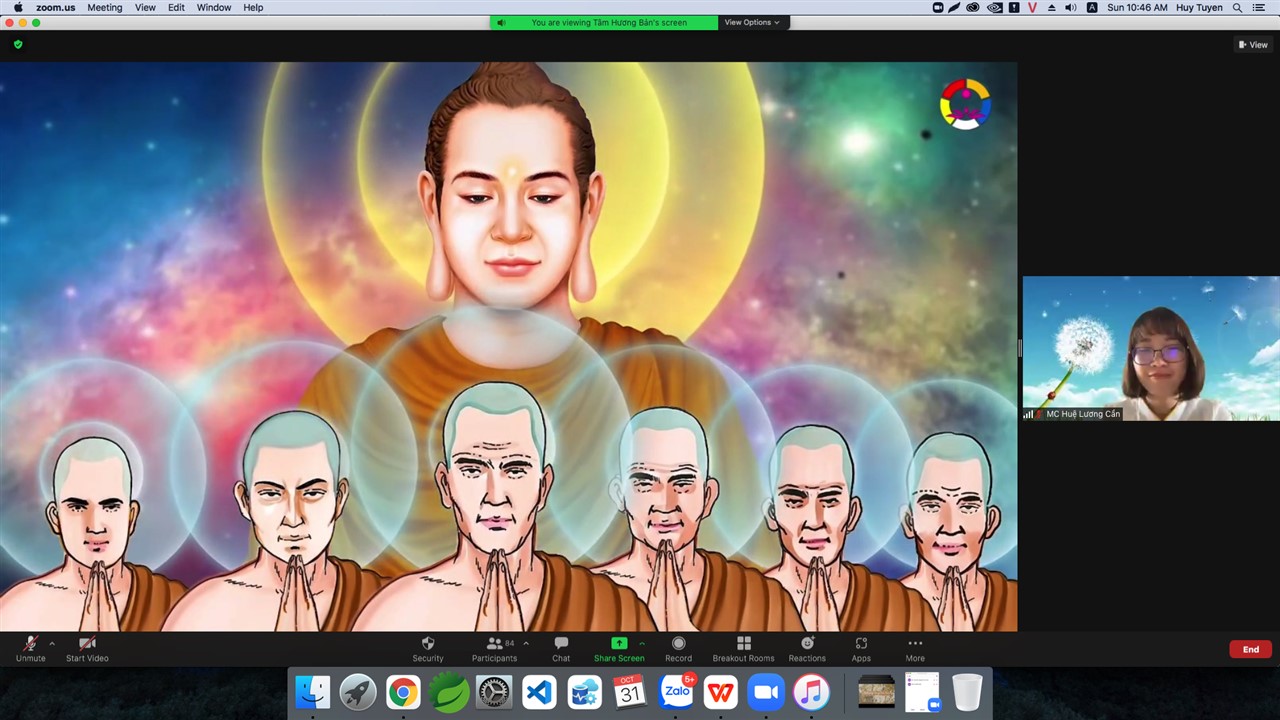
Task: Open the Participants panel
Action: 494,648
